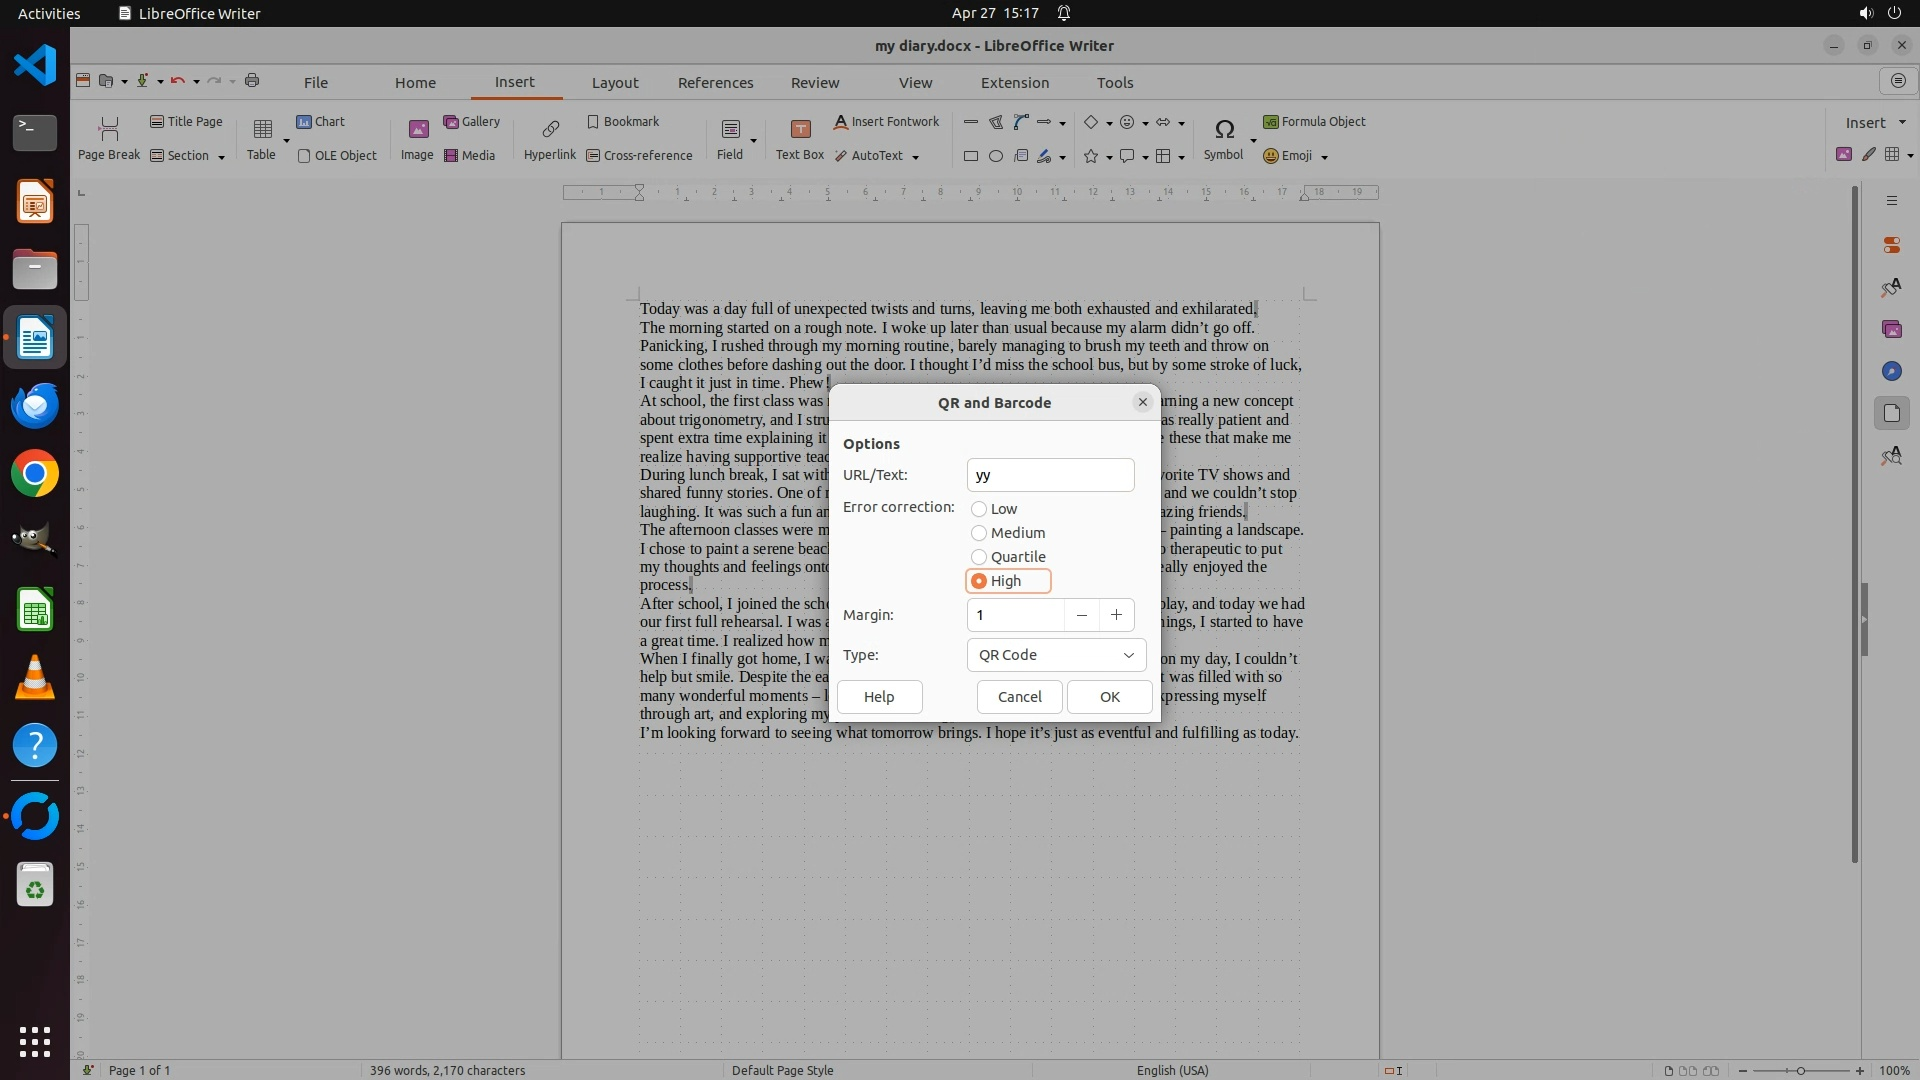Click the Hyperlink icon
Screen dimensions: 1920x1080
pyautogui.click(x=549, y=129)
